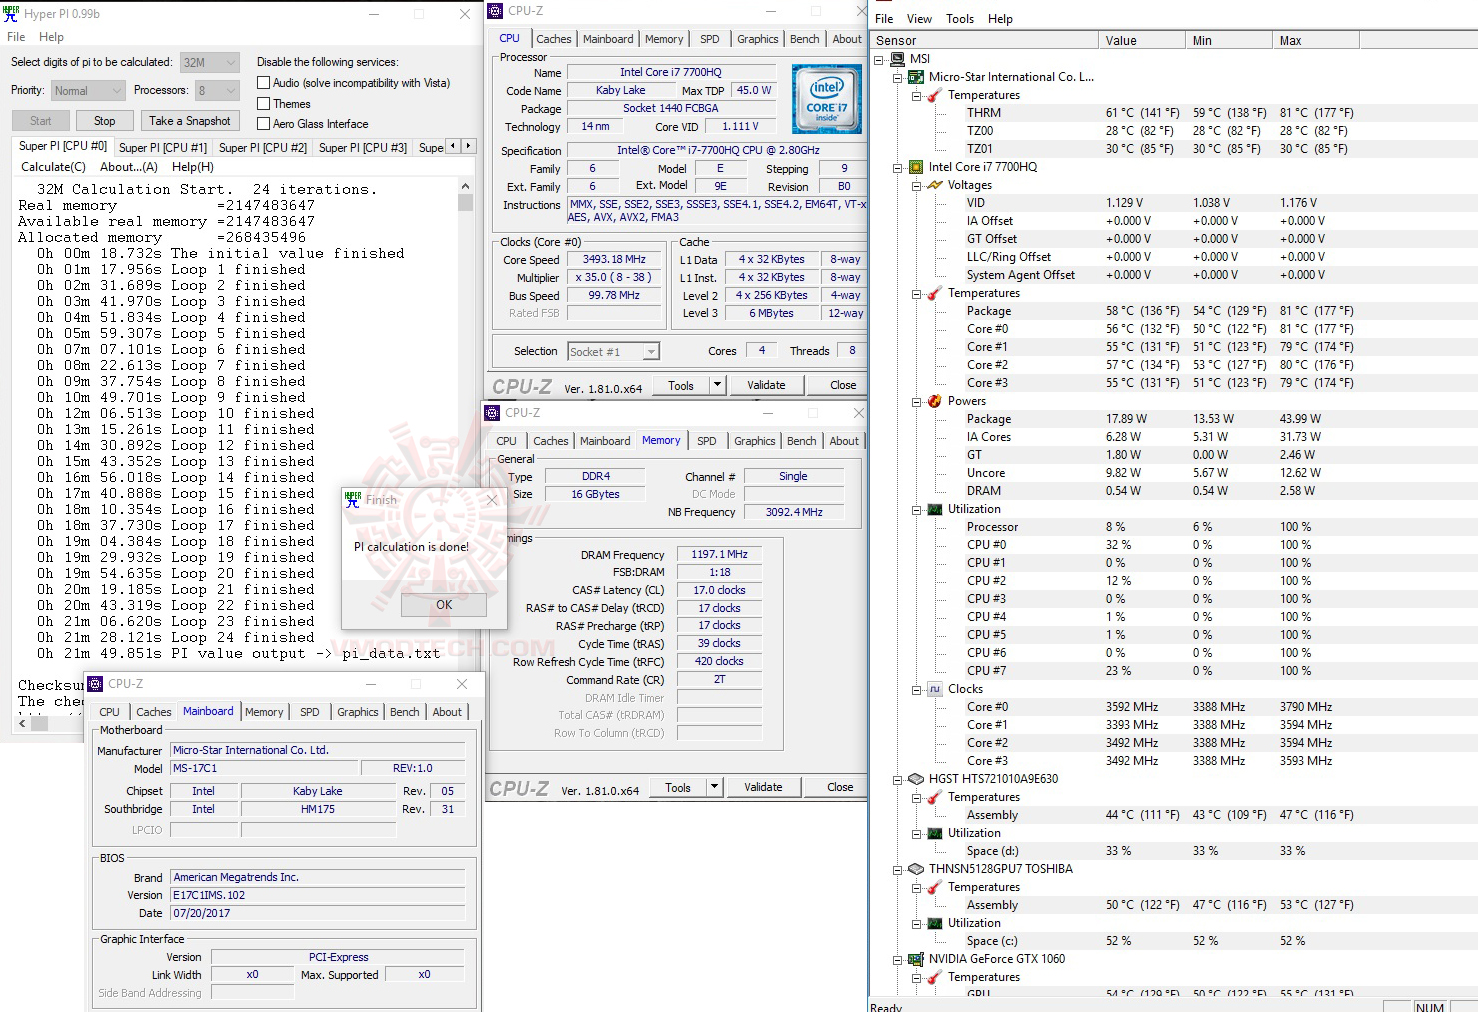Click the NVIDIA GeForce GTX 1060 device icon
The height and width of the screenshot is (1012, 1478).
915,959
